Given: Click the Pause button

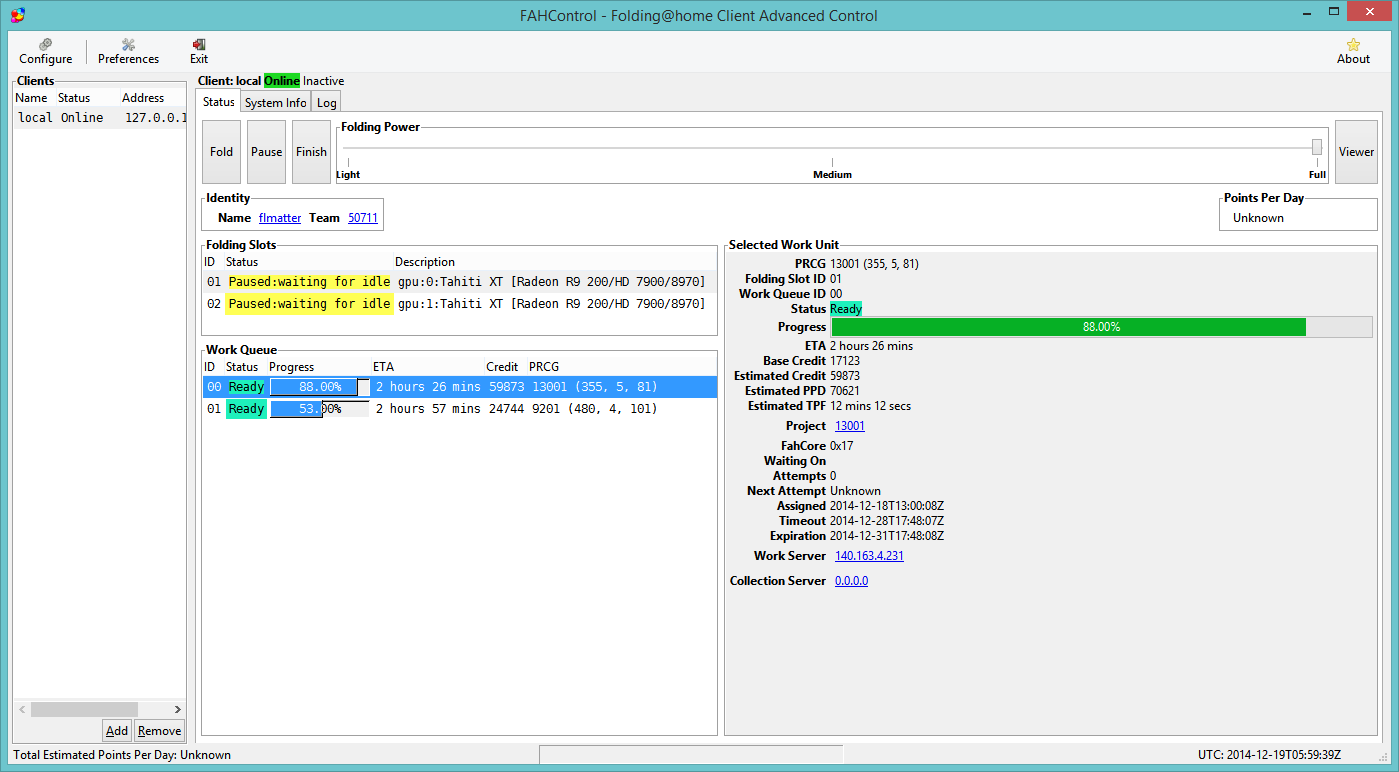Looking at the screenshot, I should (266, 152).
